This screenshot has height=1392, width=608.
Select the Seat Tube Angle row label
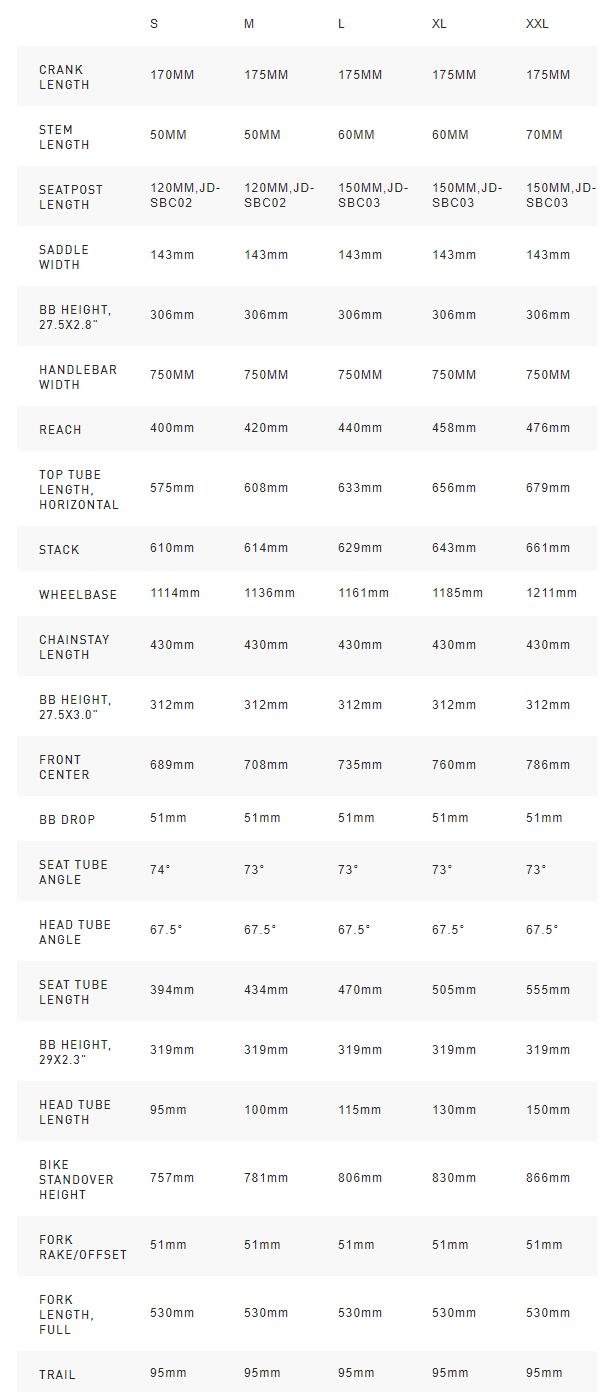pyautogui.click(x=75, y=872)
